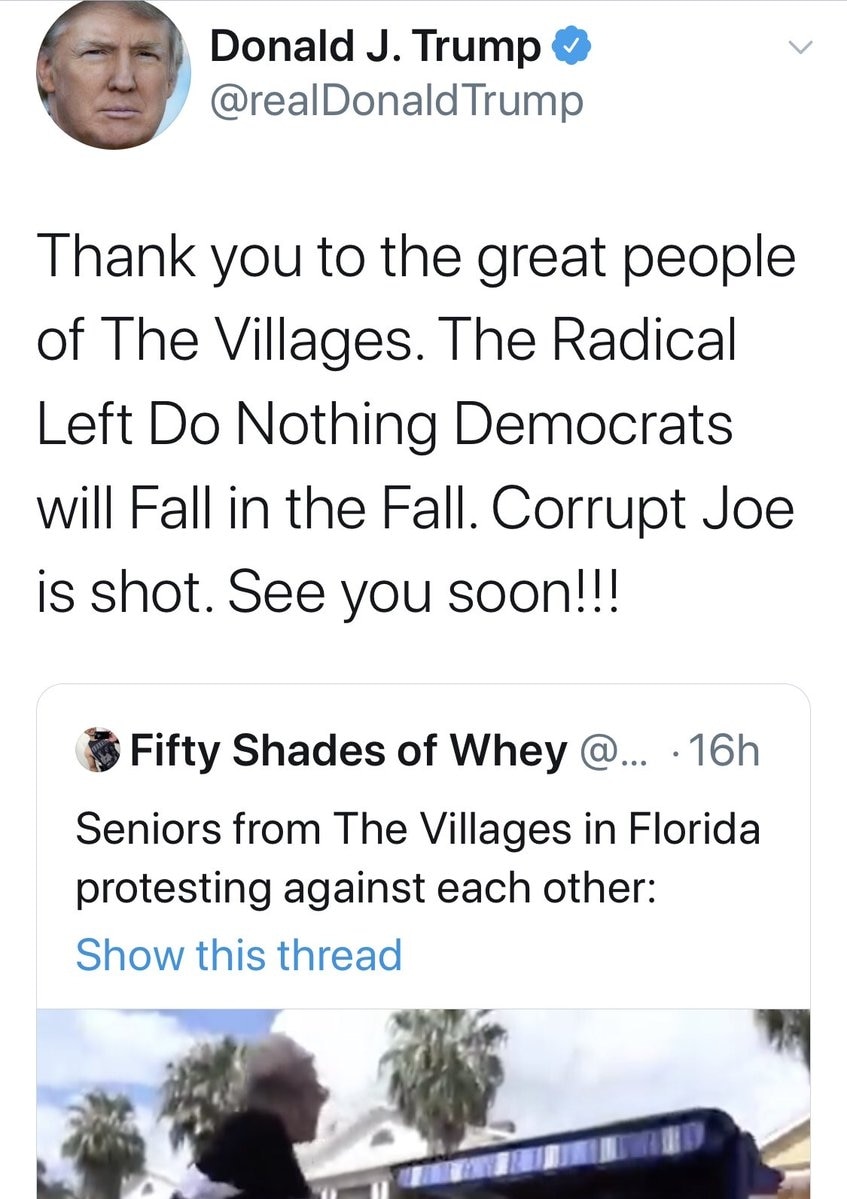Open the "Show this thread" link
Screen dimensions: 847x1199
click(x=238, y=954)
